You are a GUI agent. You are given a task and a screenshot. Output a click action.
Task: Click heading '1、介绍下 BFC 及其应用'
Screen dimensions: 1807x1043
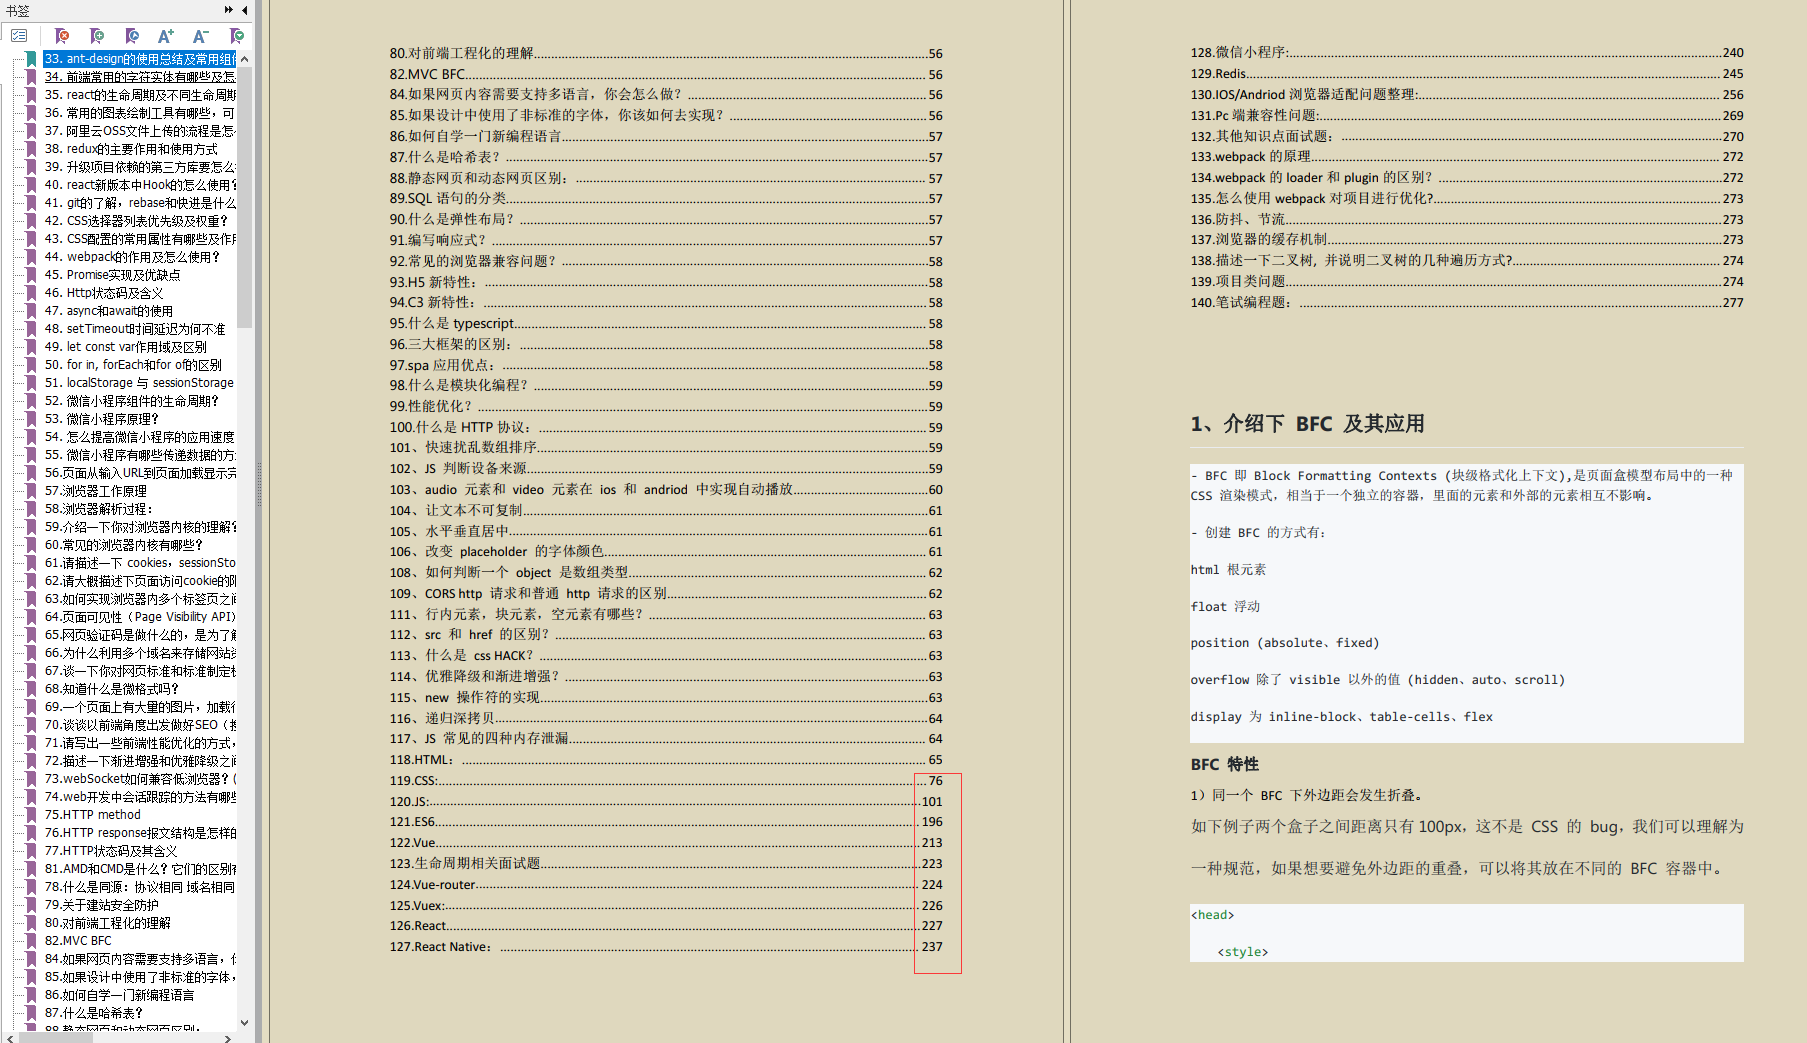pos(1307,423)
